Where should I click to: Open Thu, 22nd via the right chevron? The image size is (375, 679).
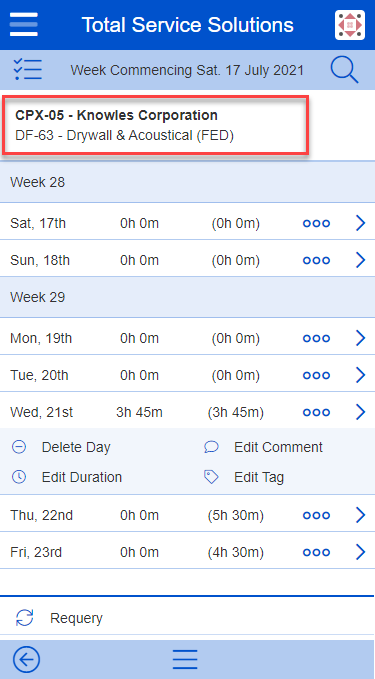tap(360, 515)
